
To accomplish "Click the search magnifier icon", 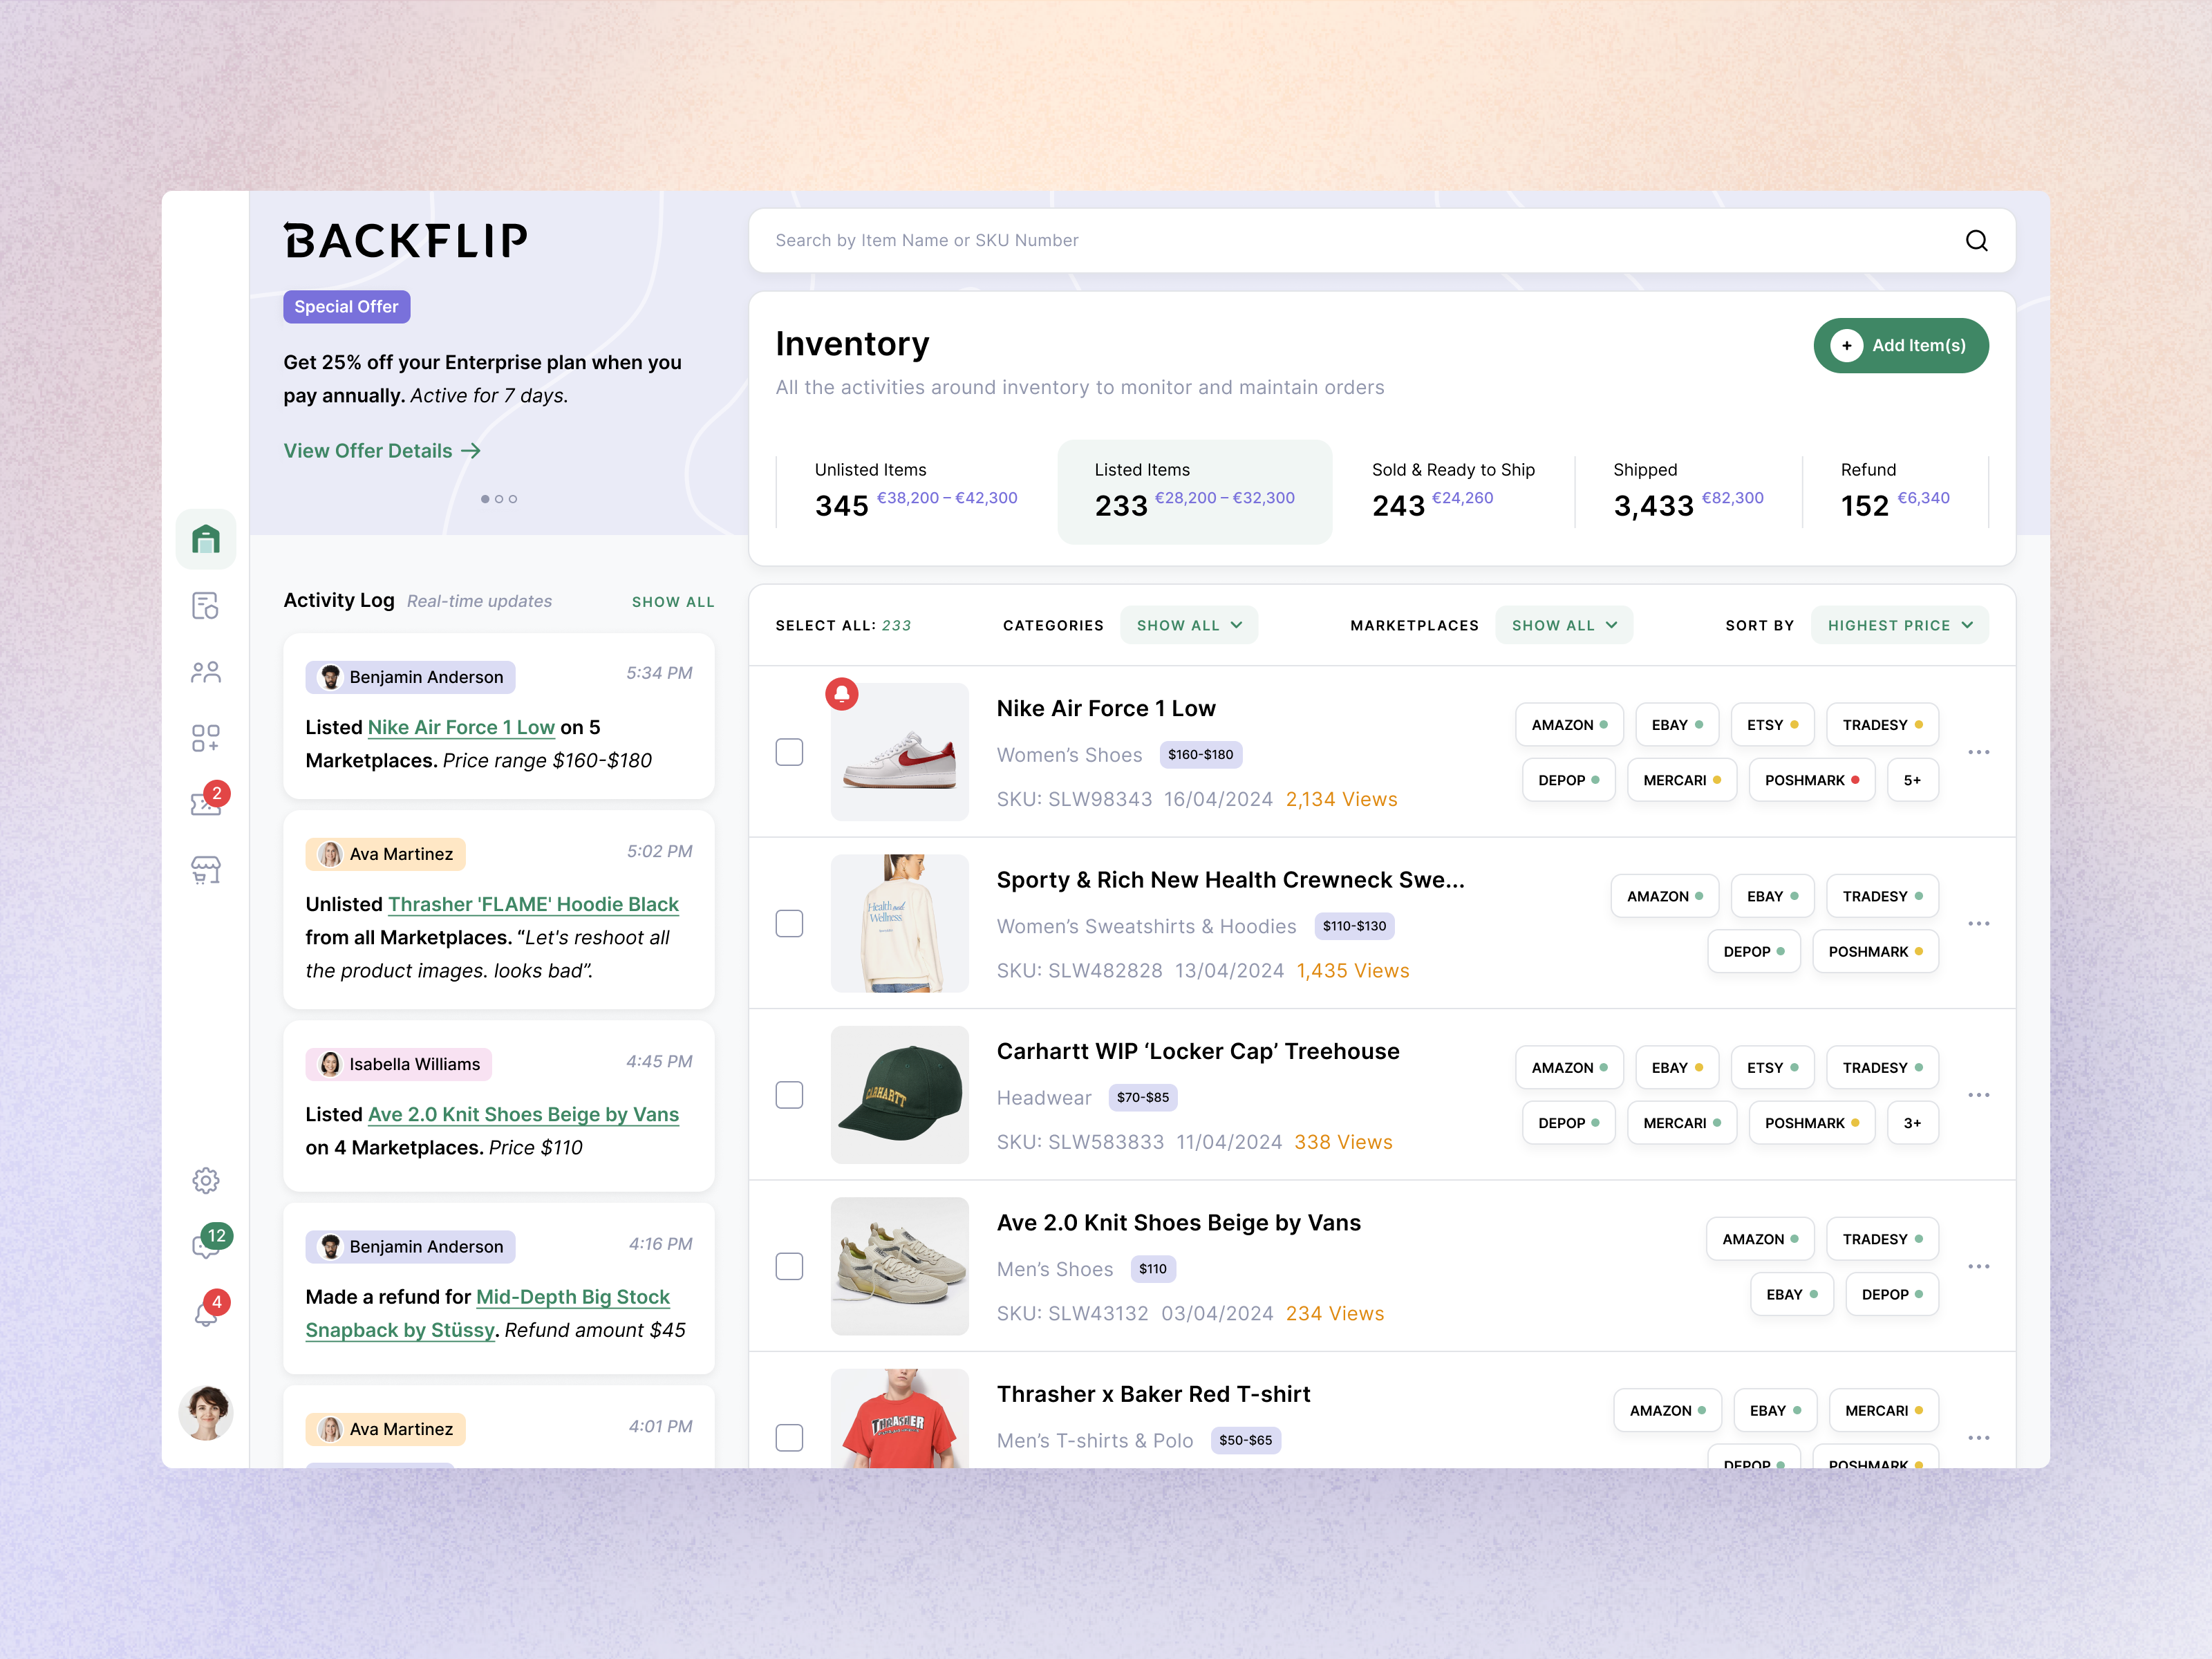I will pos(1976,240).
